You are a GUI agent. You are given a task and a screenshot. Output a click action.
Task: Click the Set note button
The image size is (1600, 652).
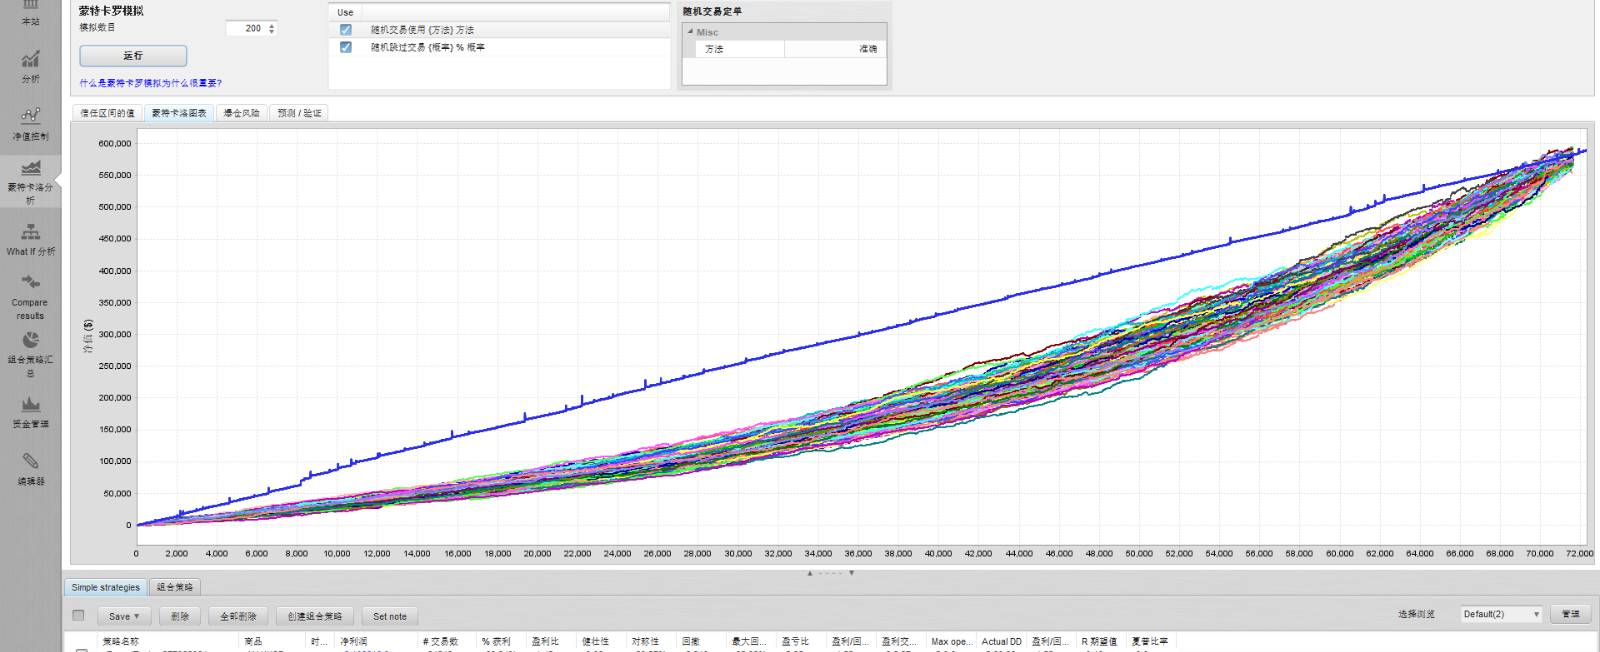pyautogui.click(x=390, y=616)
